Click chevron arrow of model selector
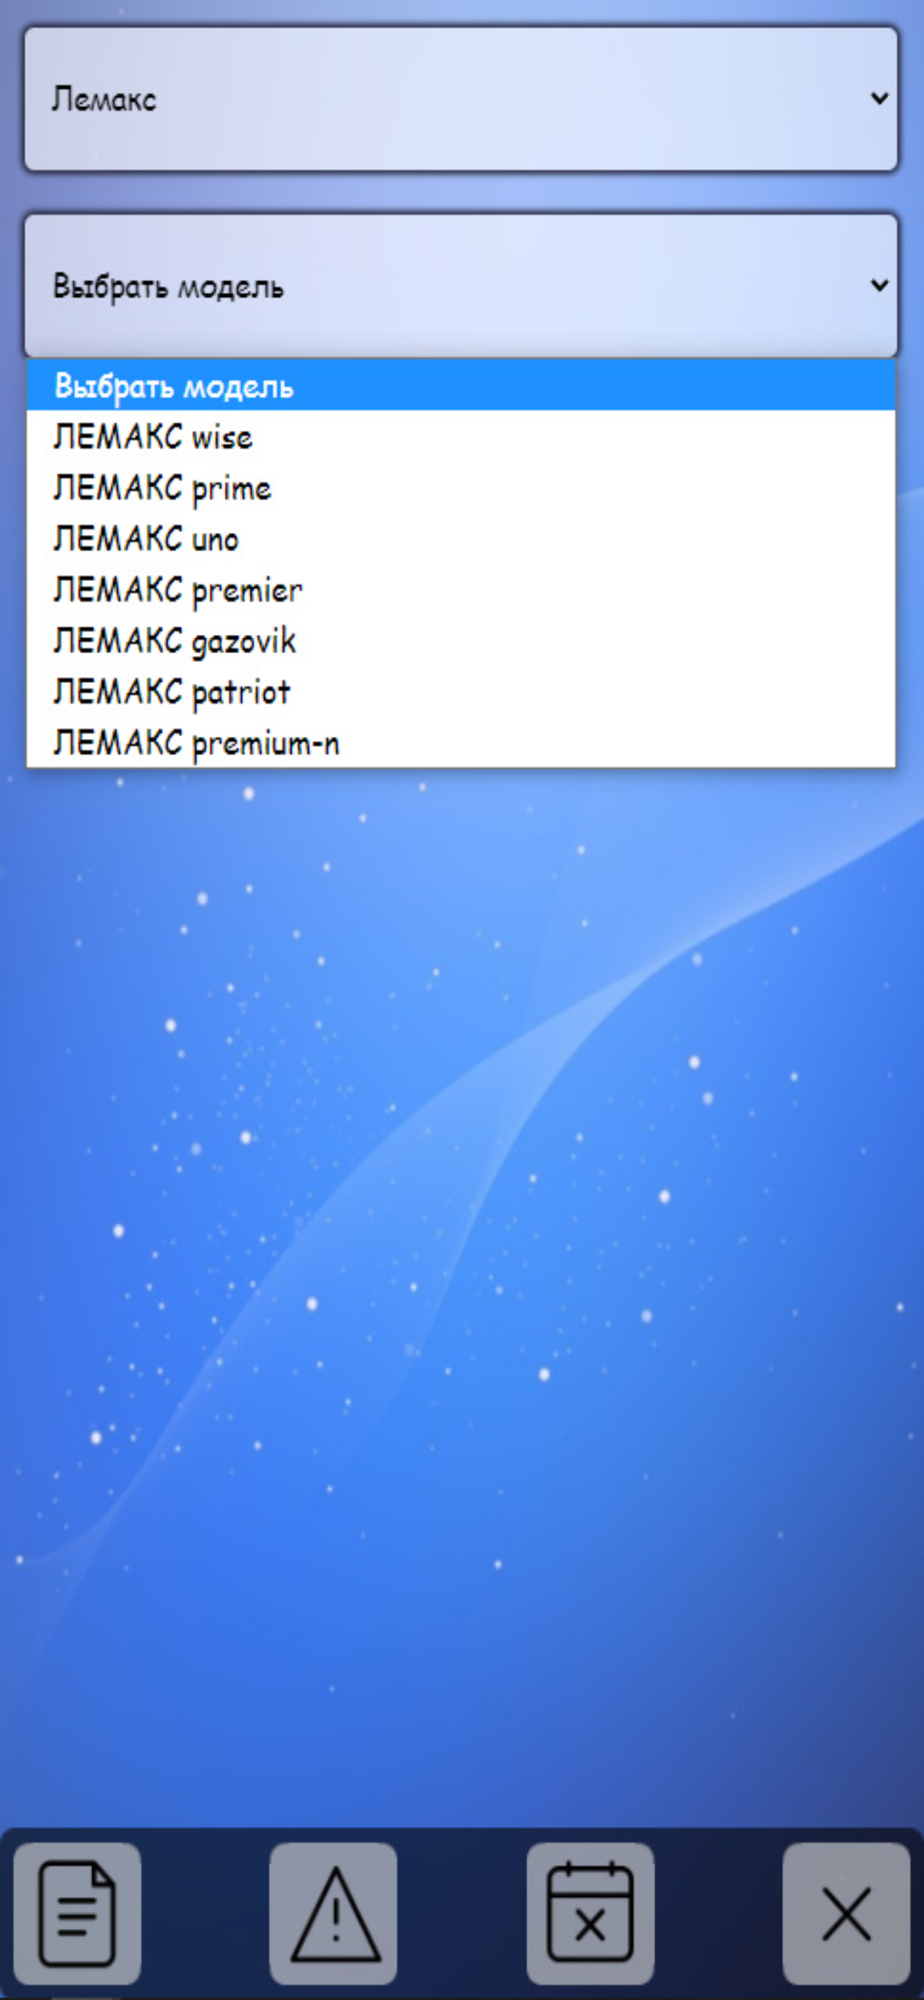Screen dimensions: 924x2000 click(879, 285)
